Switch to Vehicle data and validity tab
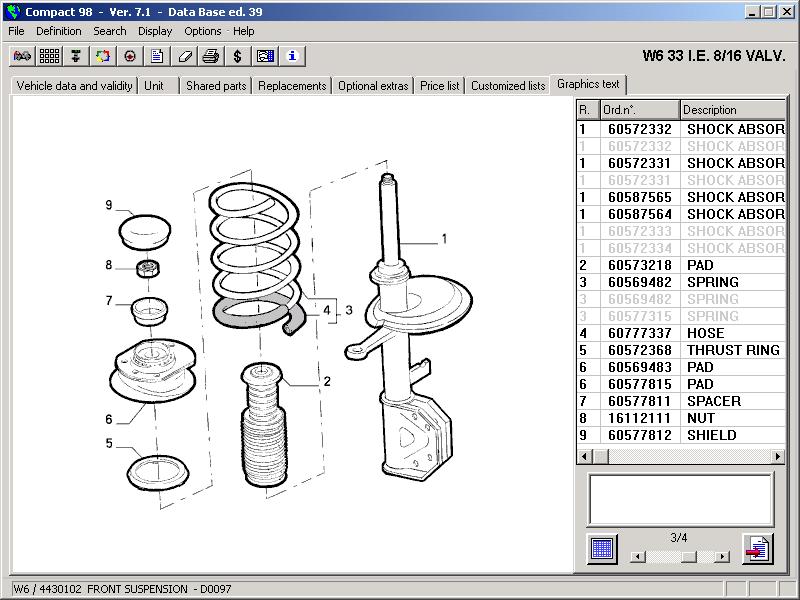This screenshot has width=800, height=600. coord(74,86)
